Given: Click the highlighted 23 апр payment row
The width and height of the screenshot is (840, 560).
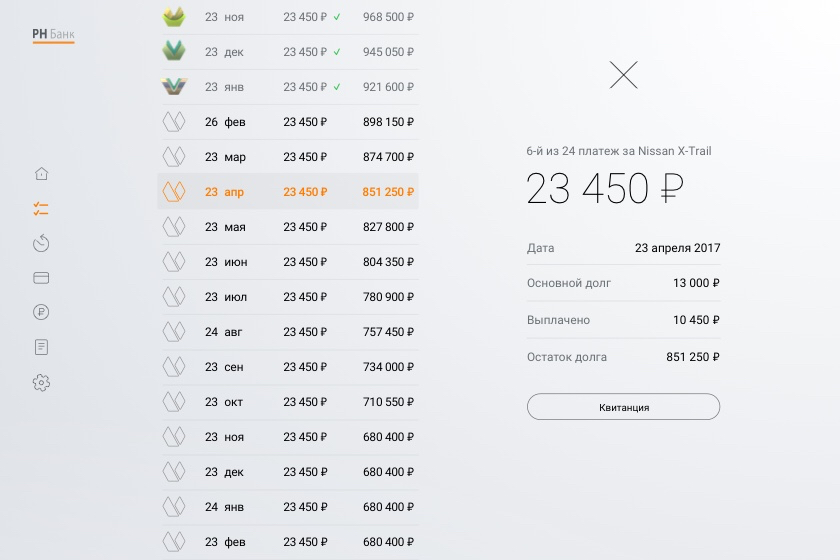Looking at the screenshot, I should (288, 192).
